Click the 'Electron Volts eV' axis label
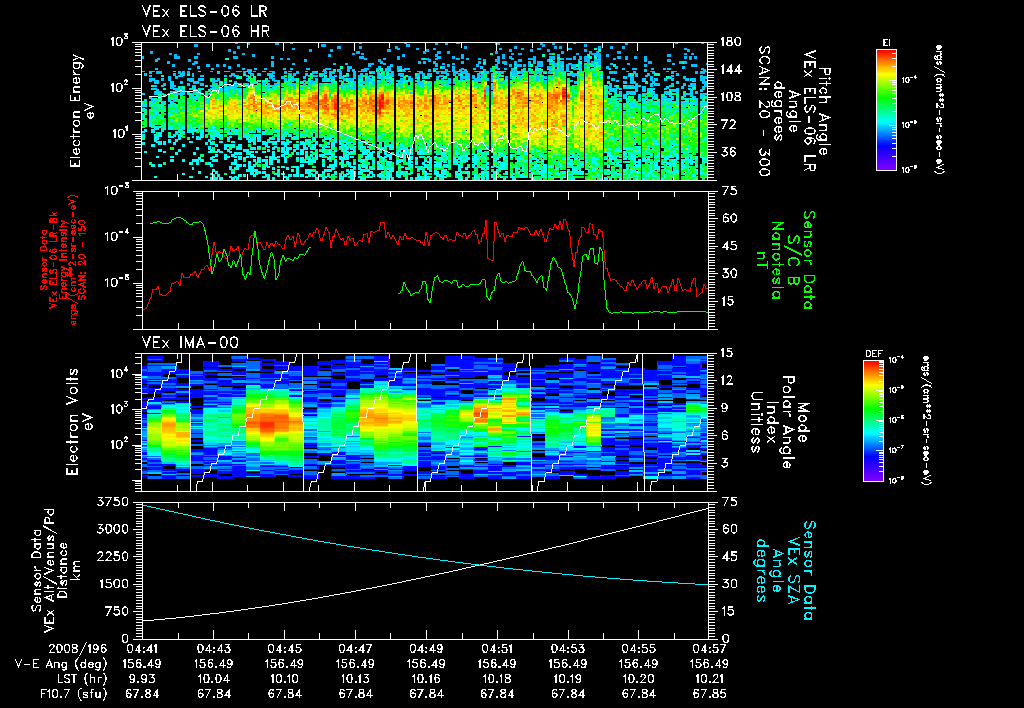This screenshot has width=1024, height=708. click(x=78, y=421)
